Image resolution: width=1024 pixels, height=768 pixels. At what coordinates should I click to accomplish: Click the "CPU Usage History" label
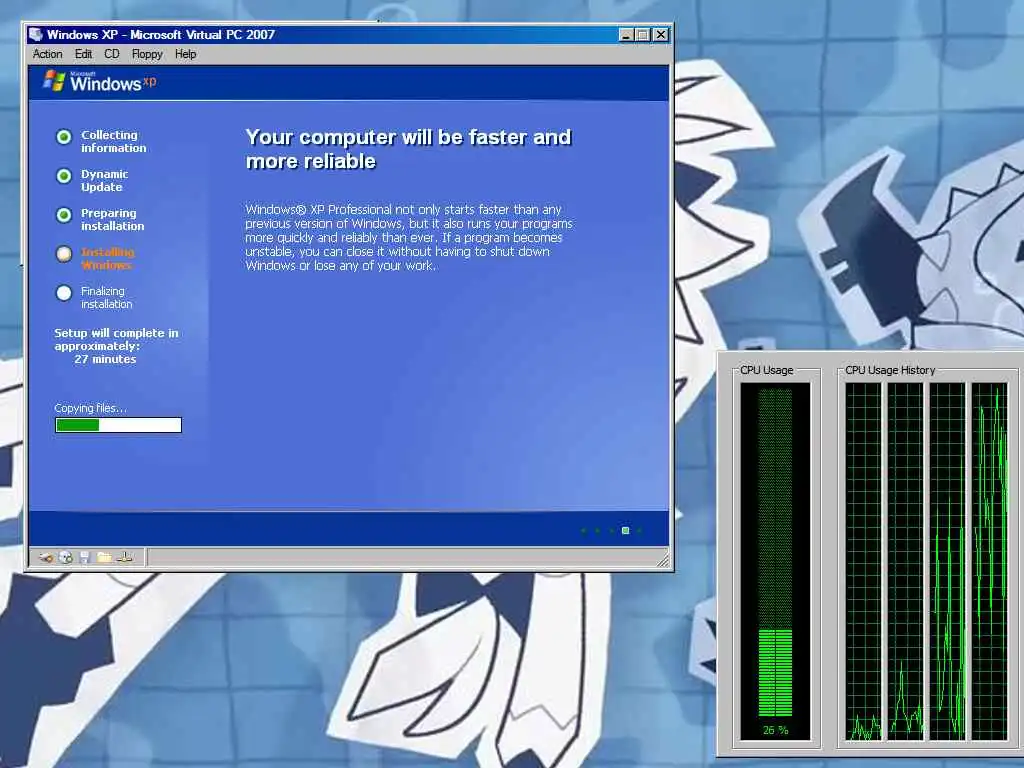[890, 370]
